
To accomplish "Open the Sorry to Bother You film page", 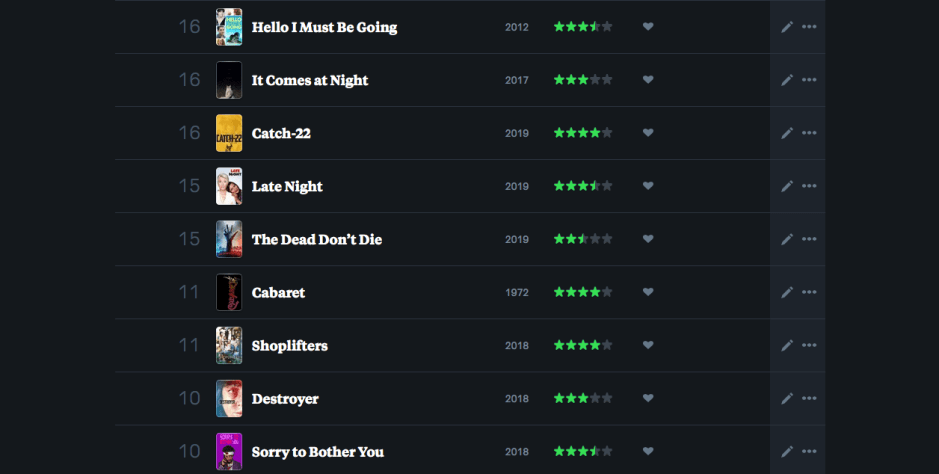I will [317, 452].
